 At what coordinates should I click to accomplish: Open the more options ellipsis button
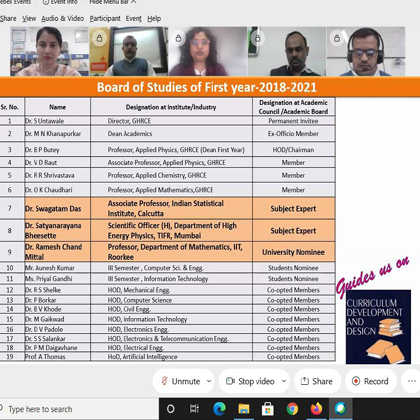[x=412, y=381]
